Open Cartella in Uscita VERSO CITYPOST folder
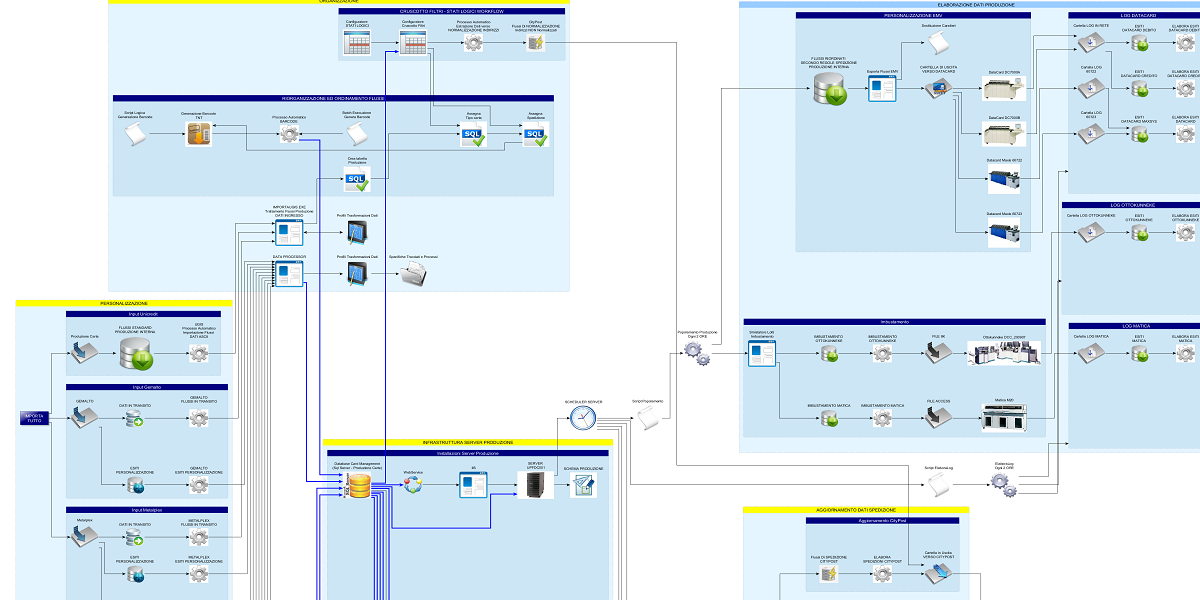Image resolution: width=1200 pixels, height=600 pixels. click(938, 574)
